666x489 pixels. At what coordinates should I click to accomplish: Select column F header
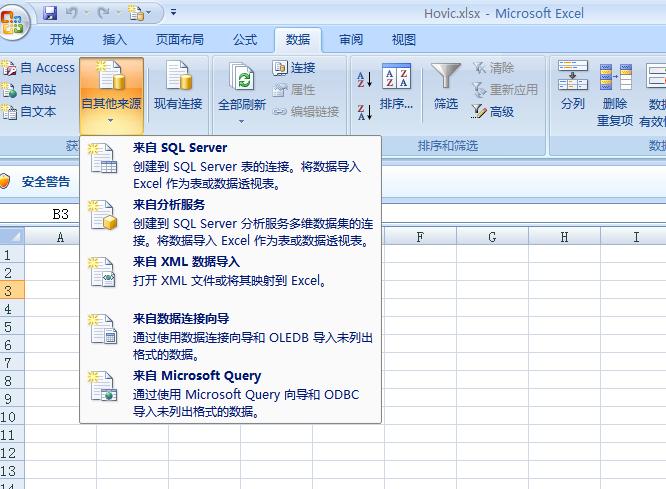pyautogui.click(x=420, y=237)
